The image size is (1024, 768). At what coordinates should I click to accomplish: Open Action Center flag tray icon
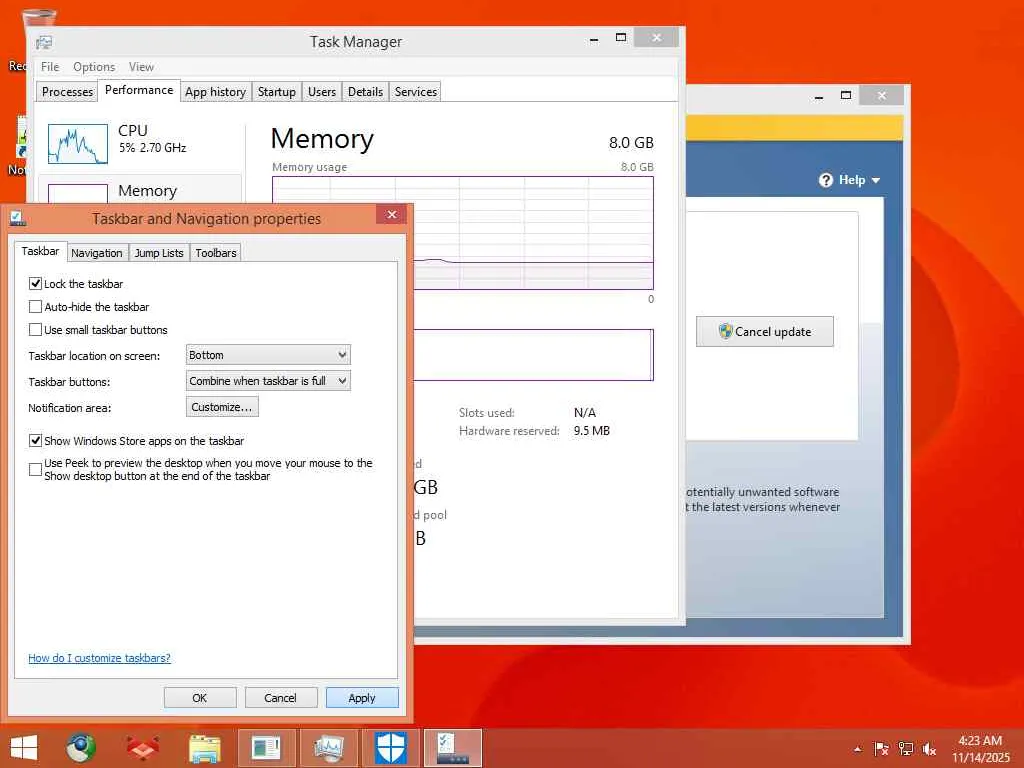pyautogui.click(x=881, y=749)
